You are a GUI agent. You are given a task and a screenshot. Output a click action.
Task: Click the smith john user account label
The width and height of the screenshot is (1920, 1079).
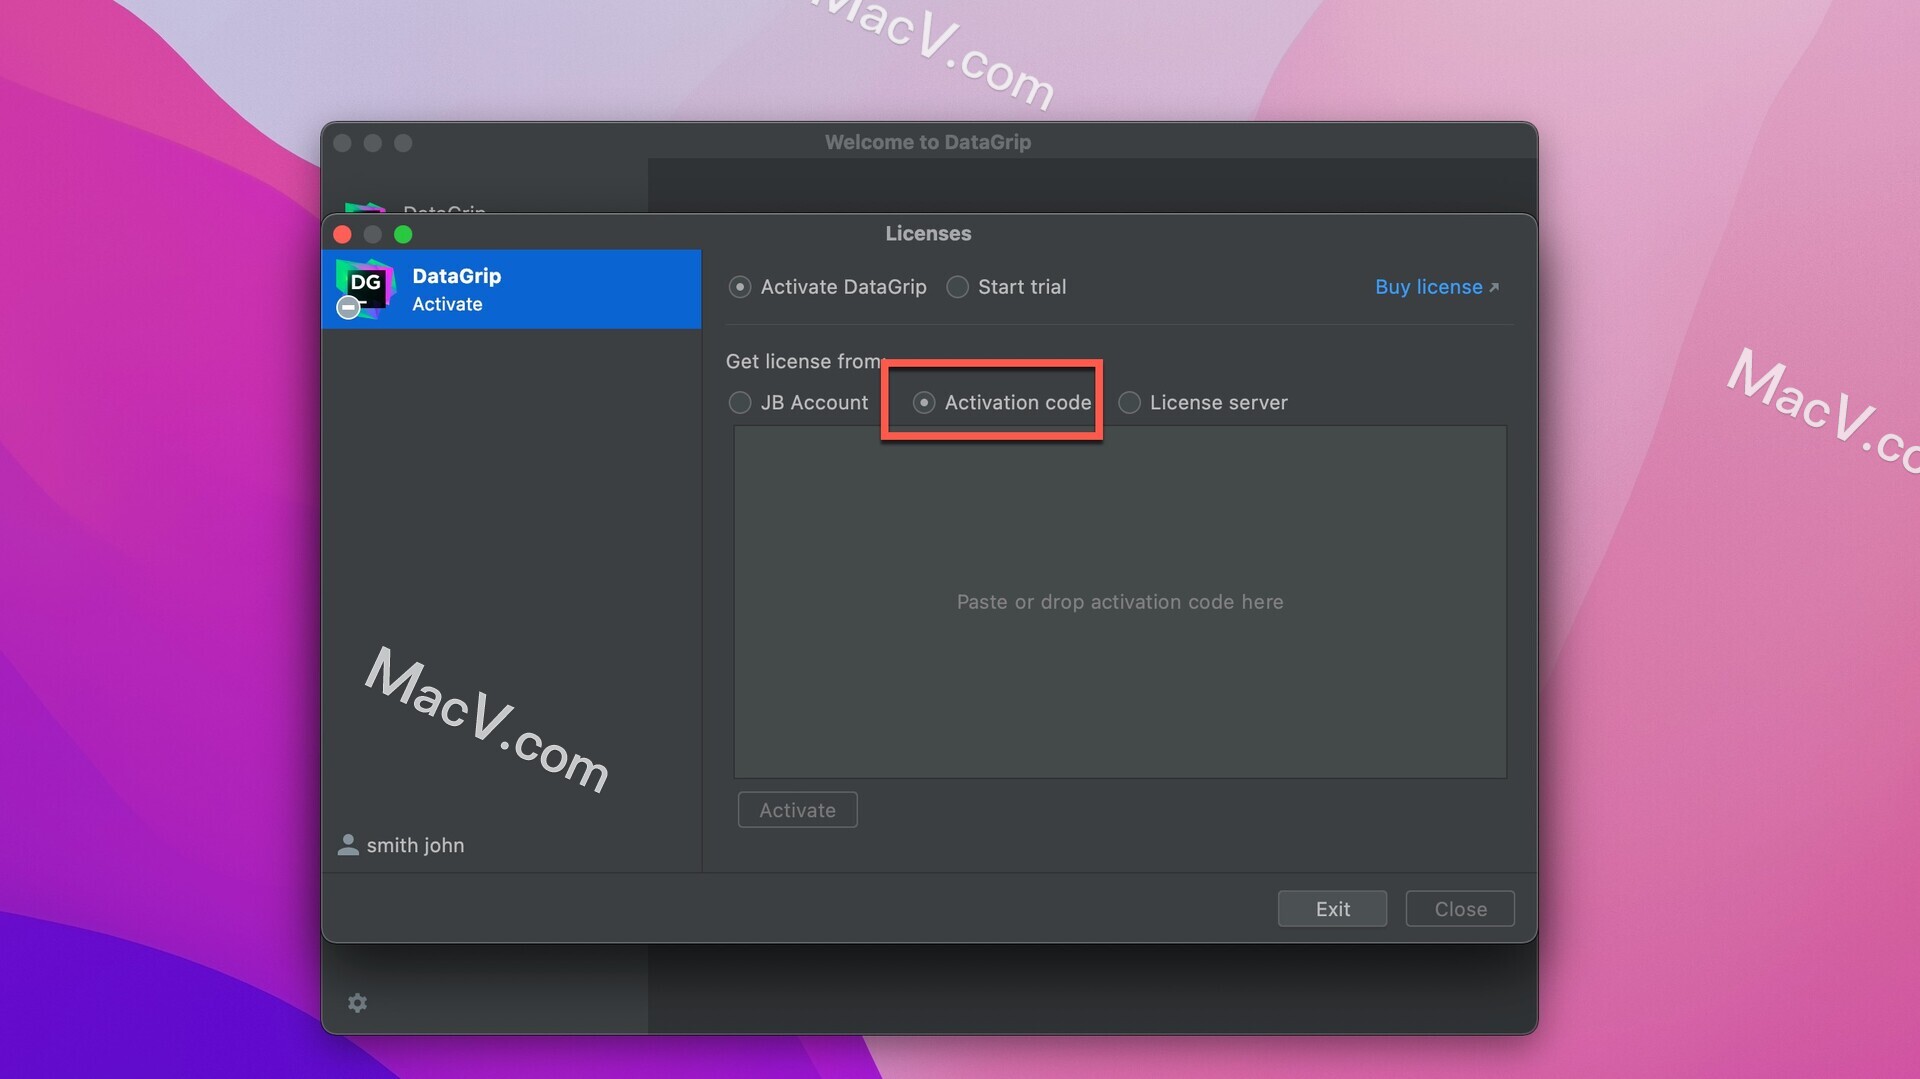pos(415,845)
